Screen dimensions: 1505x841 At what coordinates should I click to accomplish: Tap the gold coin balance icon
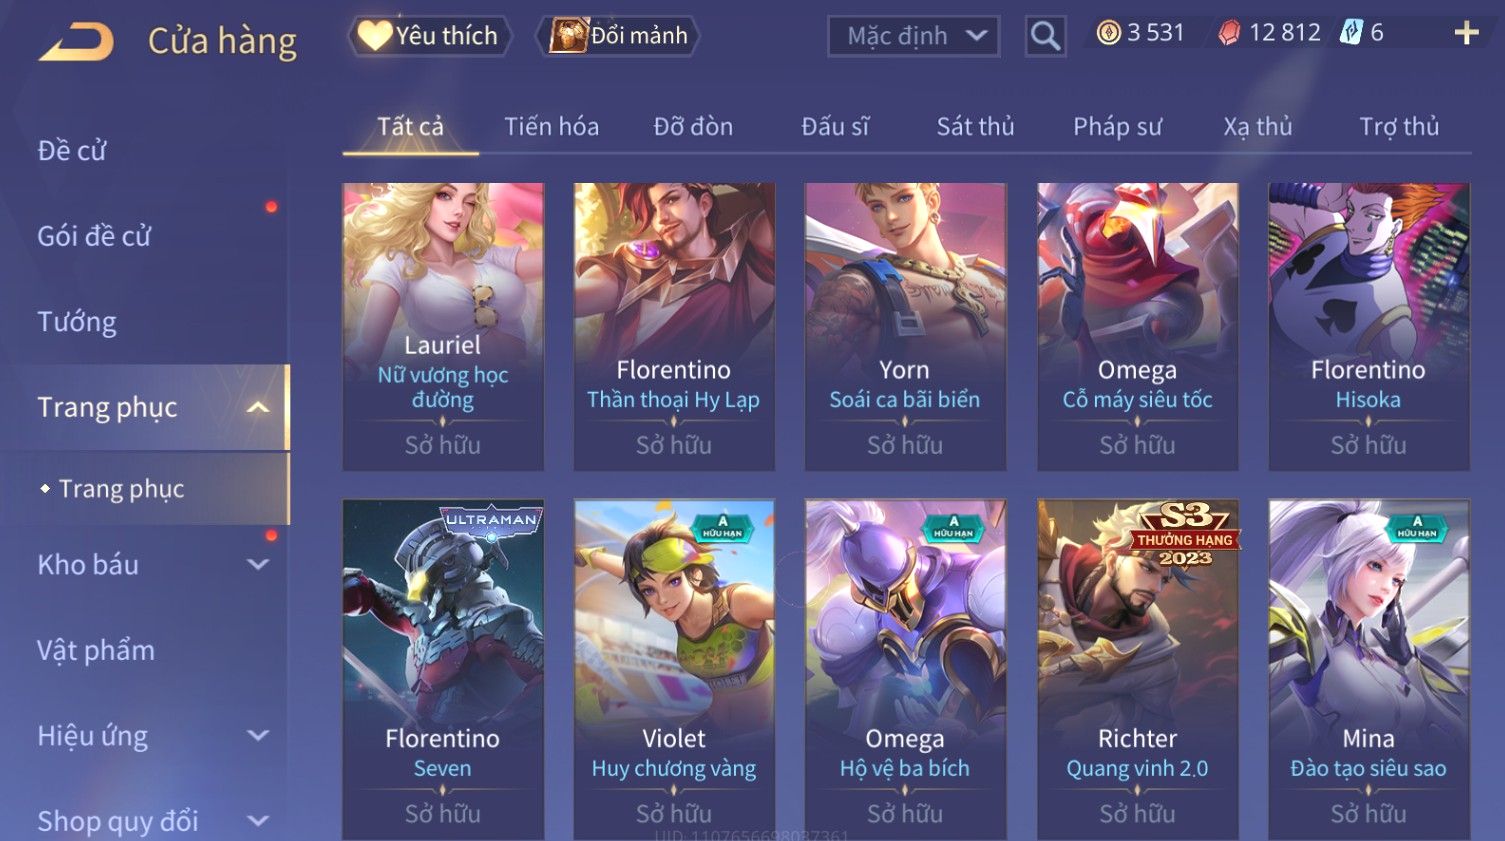point(1108,33)
